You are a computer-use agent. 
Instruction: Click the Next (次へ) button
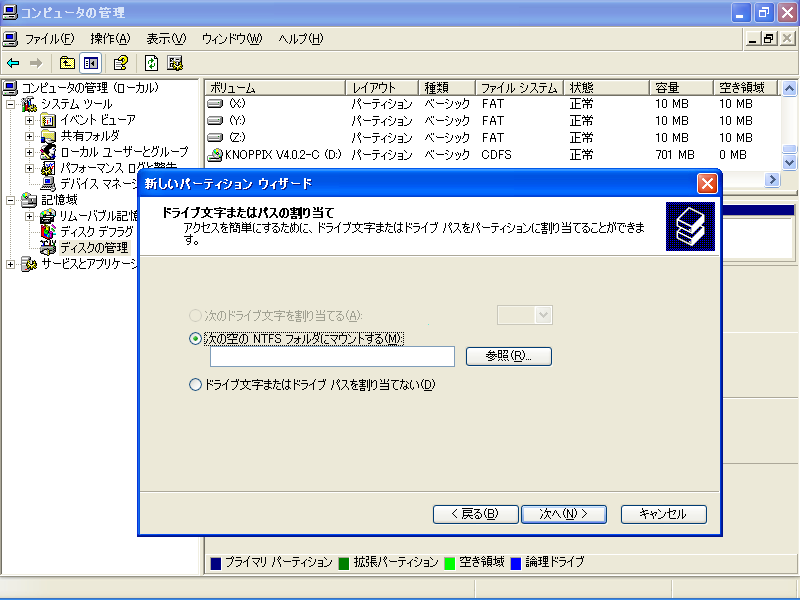tap(563, 514)
